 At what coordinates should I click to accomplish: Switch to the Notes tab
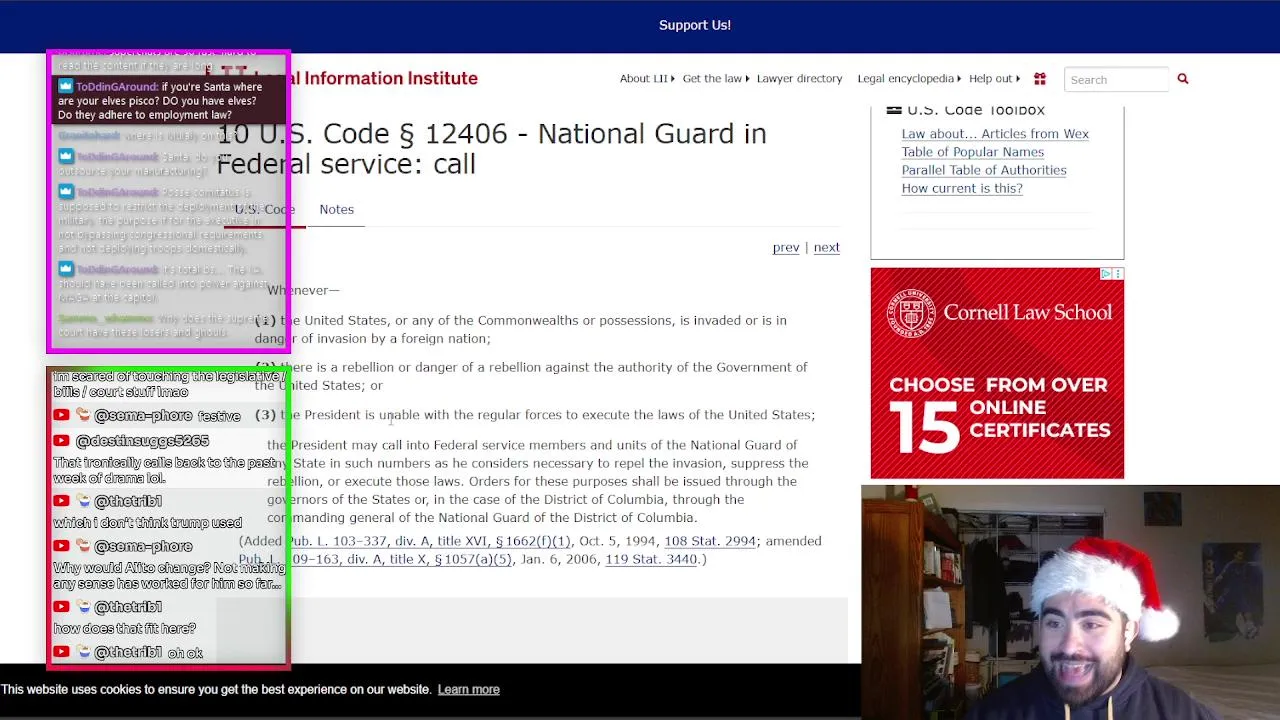336,209
